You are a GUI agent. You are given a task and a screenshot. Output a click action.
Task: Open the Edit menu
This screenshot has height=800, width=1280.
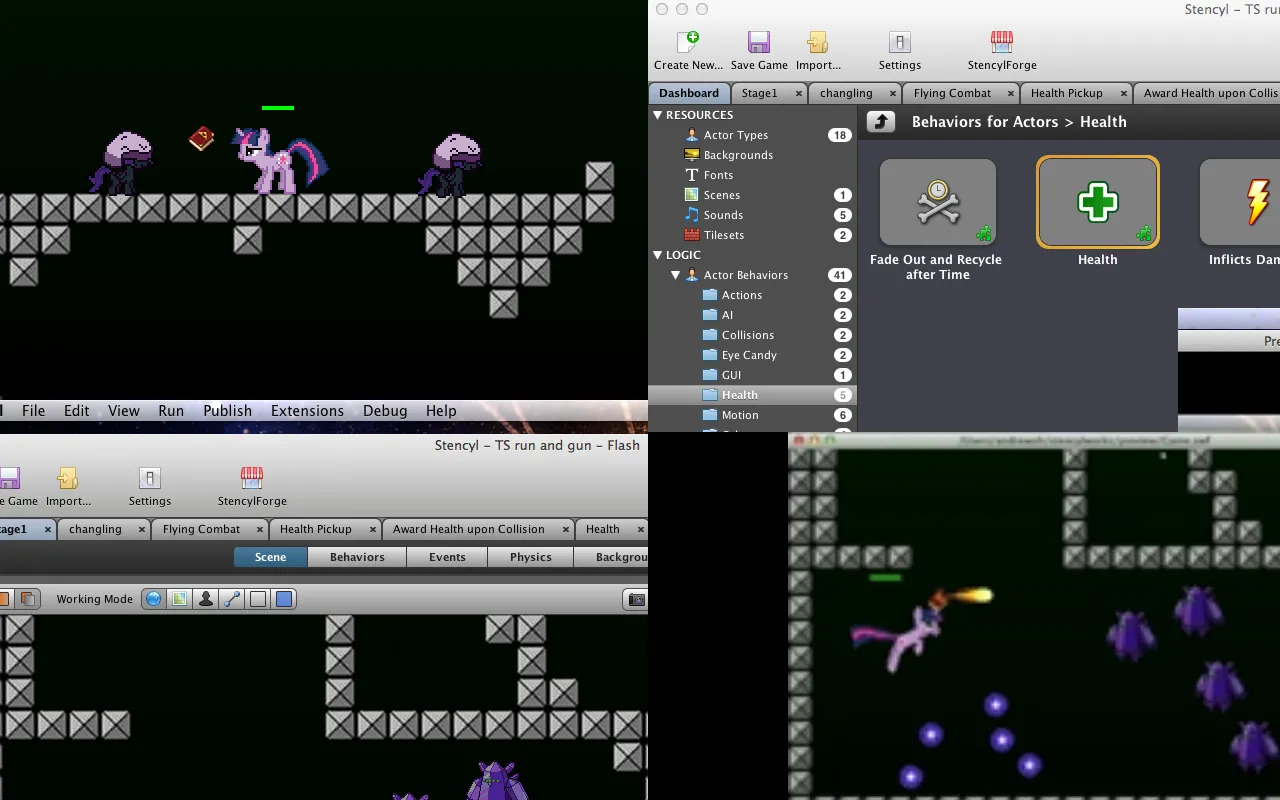(77, 410)
